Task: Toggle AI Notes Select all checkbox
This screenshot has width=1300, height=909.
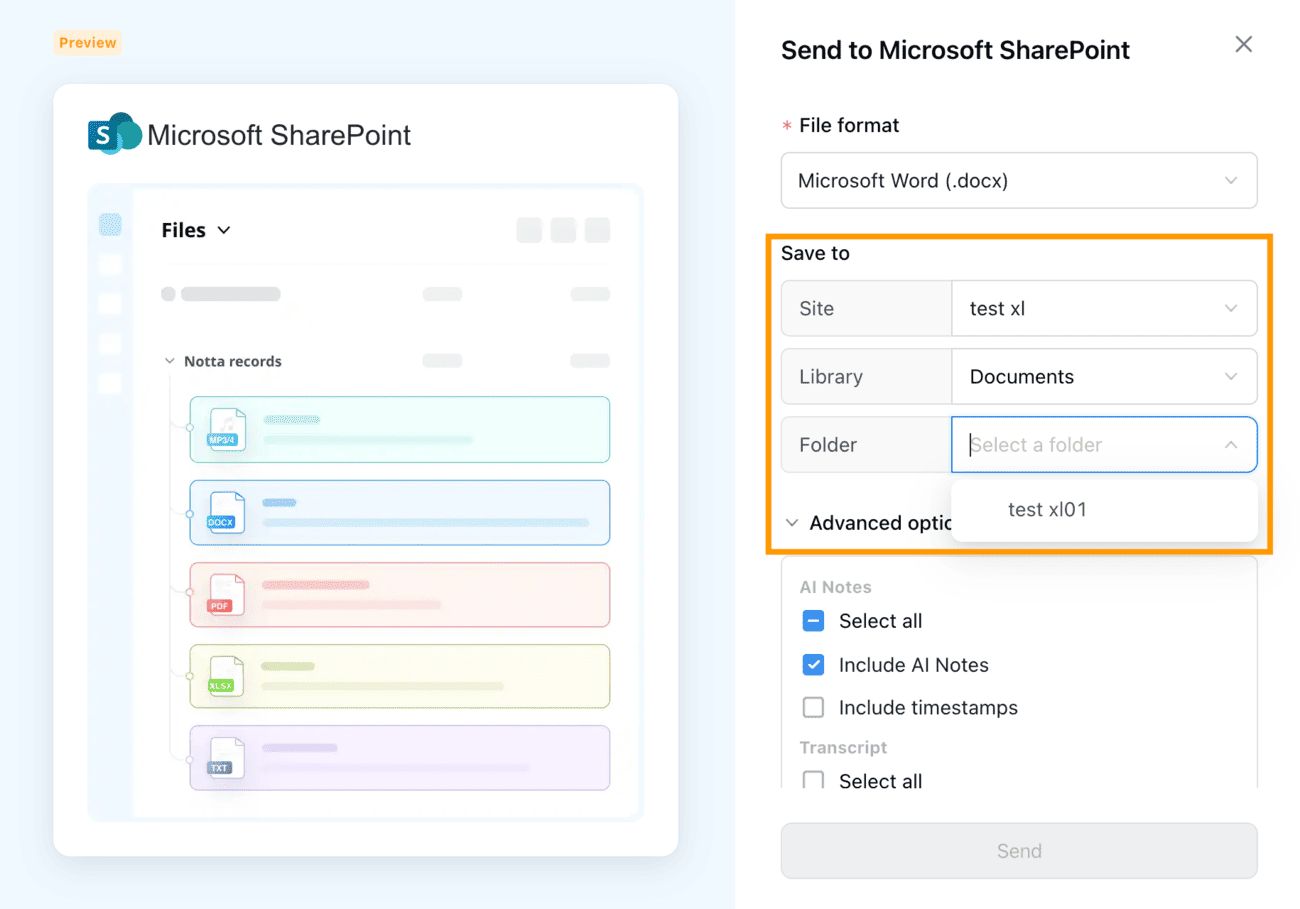Action: tap(813, 621)
